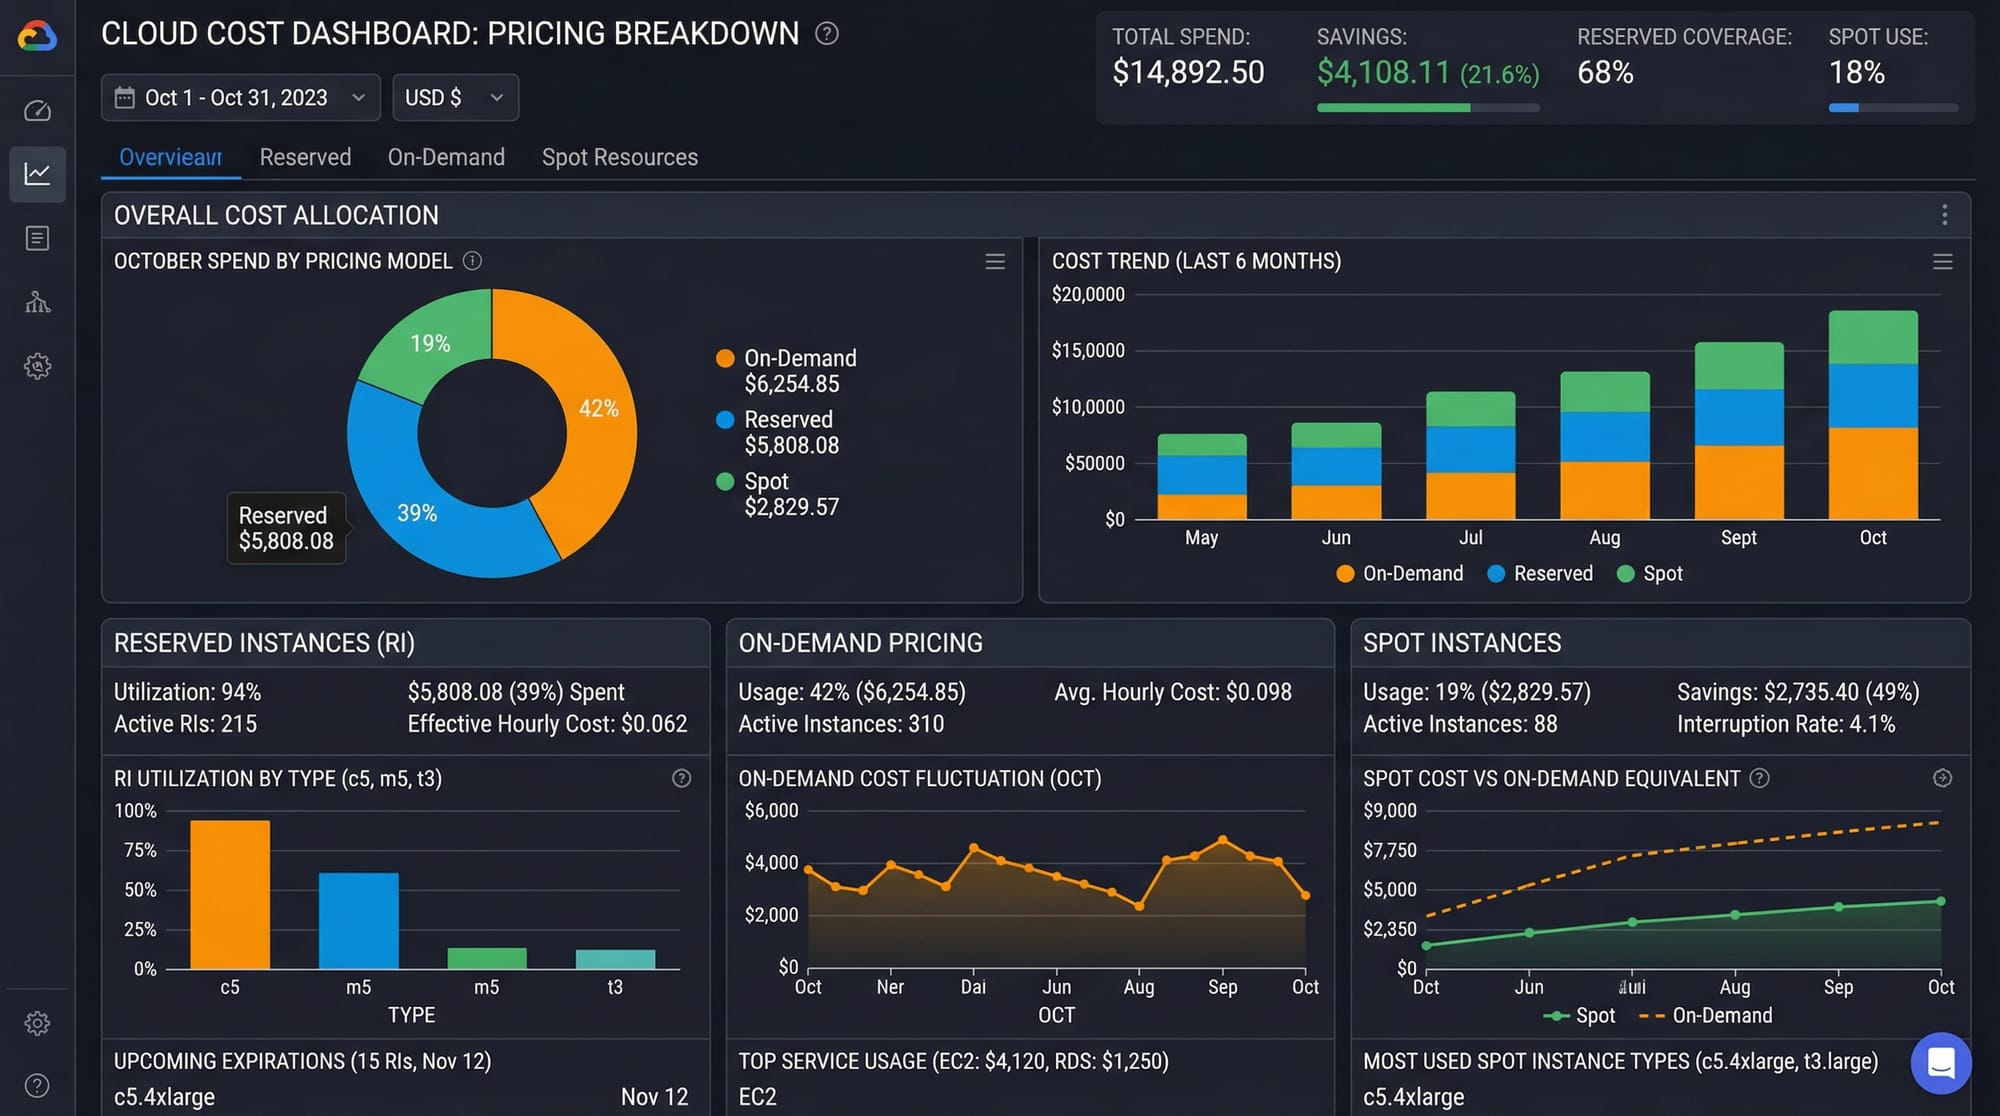
Task: Click the resource hierarchy icon in the sidebar
Action: 37,302
